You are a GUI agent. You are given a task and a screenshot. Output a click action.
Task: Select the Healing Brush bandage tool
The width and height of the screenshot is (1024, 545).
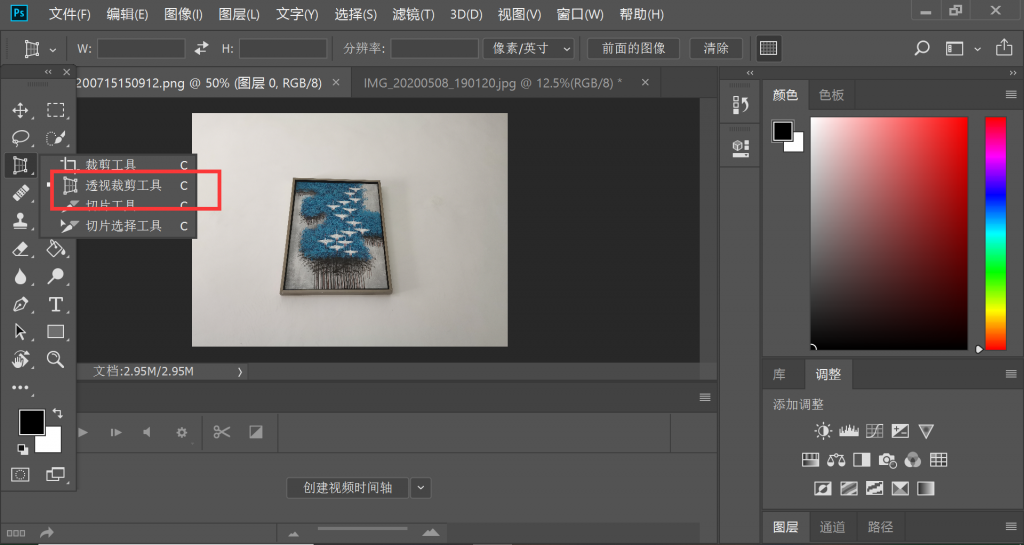20,193
